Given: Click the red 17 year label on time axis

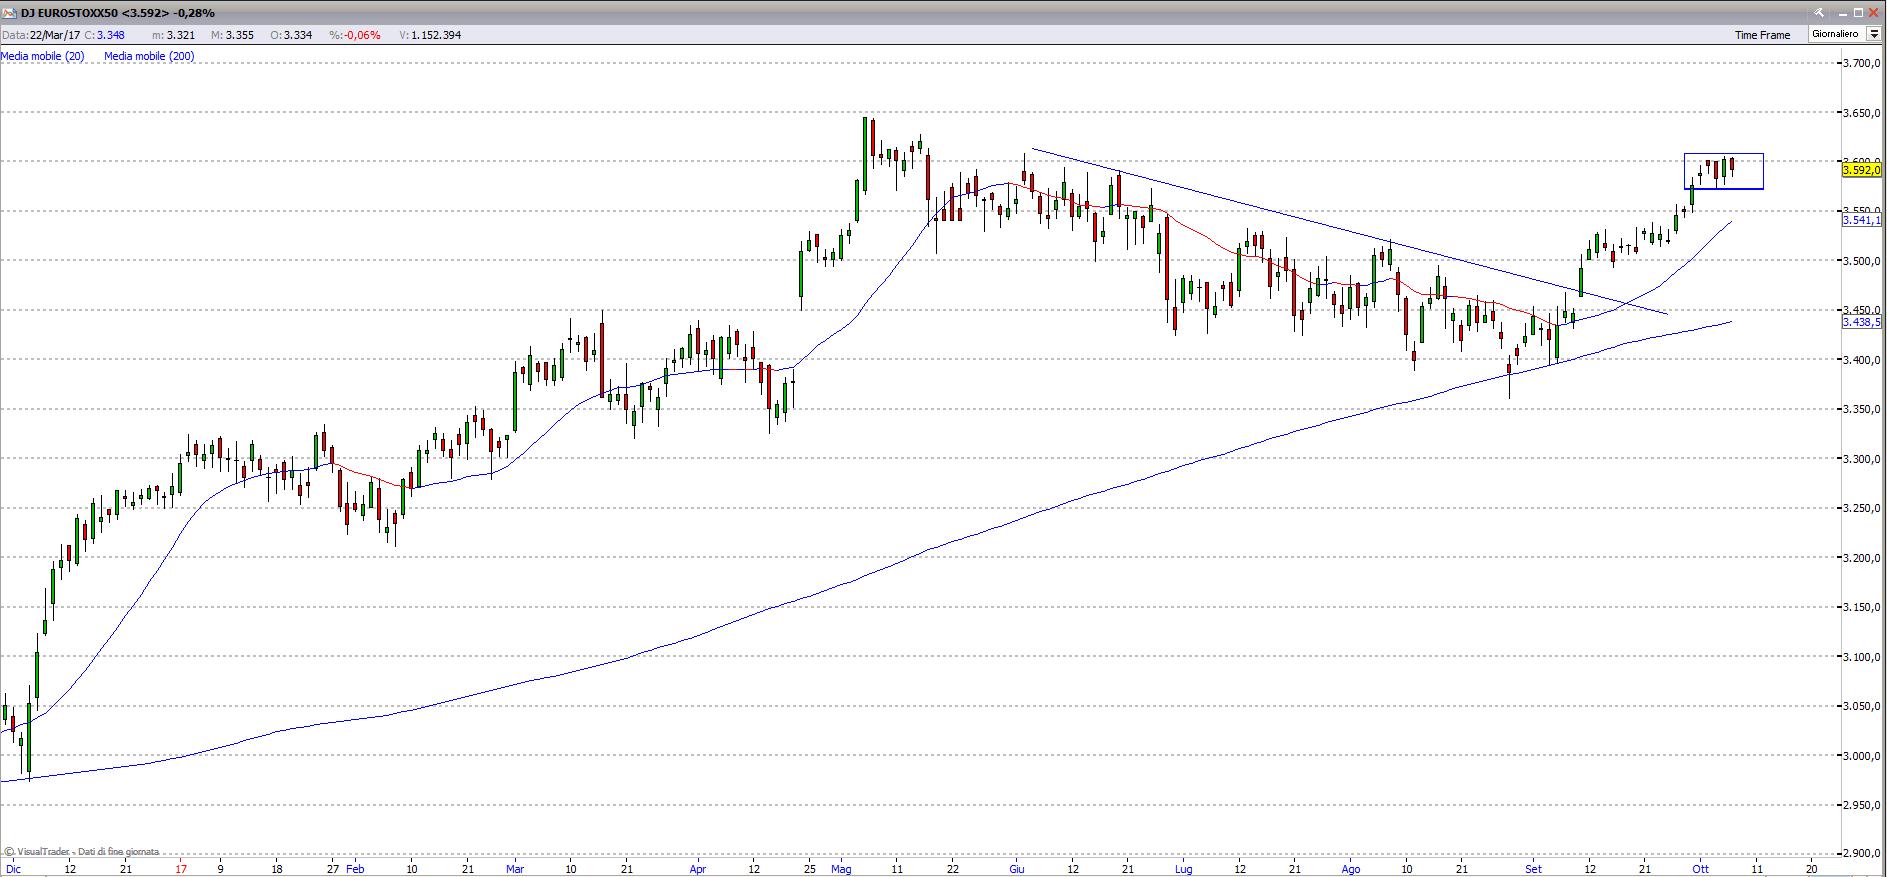Looking at the screenshot, I should [181, 869].
